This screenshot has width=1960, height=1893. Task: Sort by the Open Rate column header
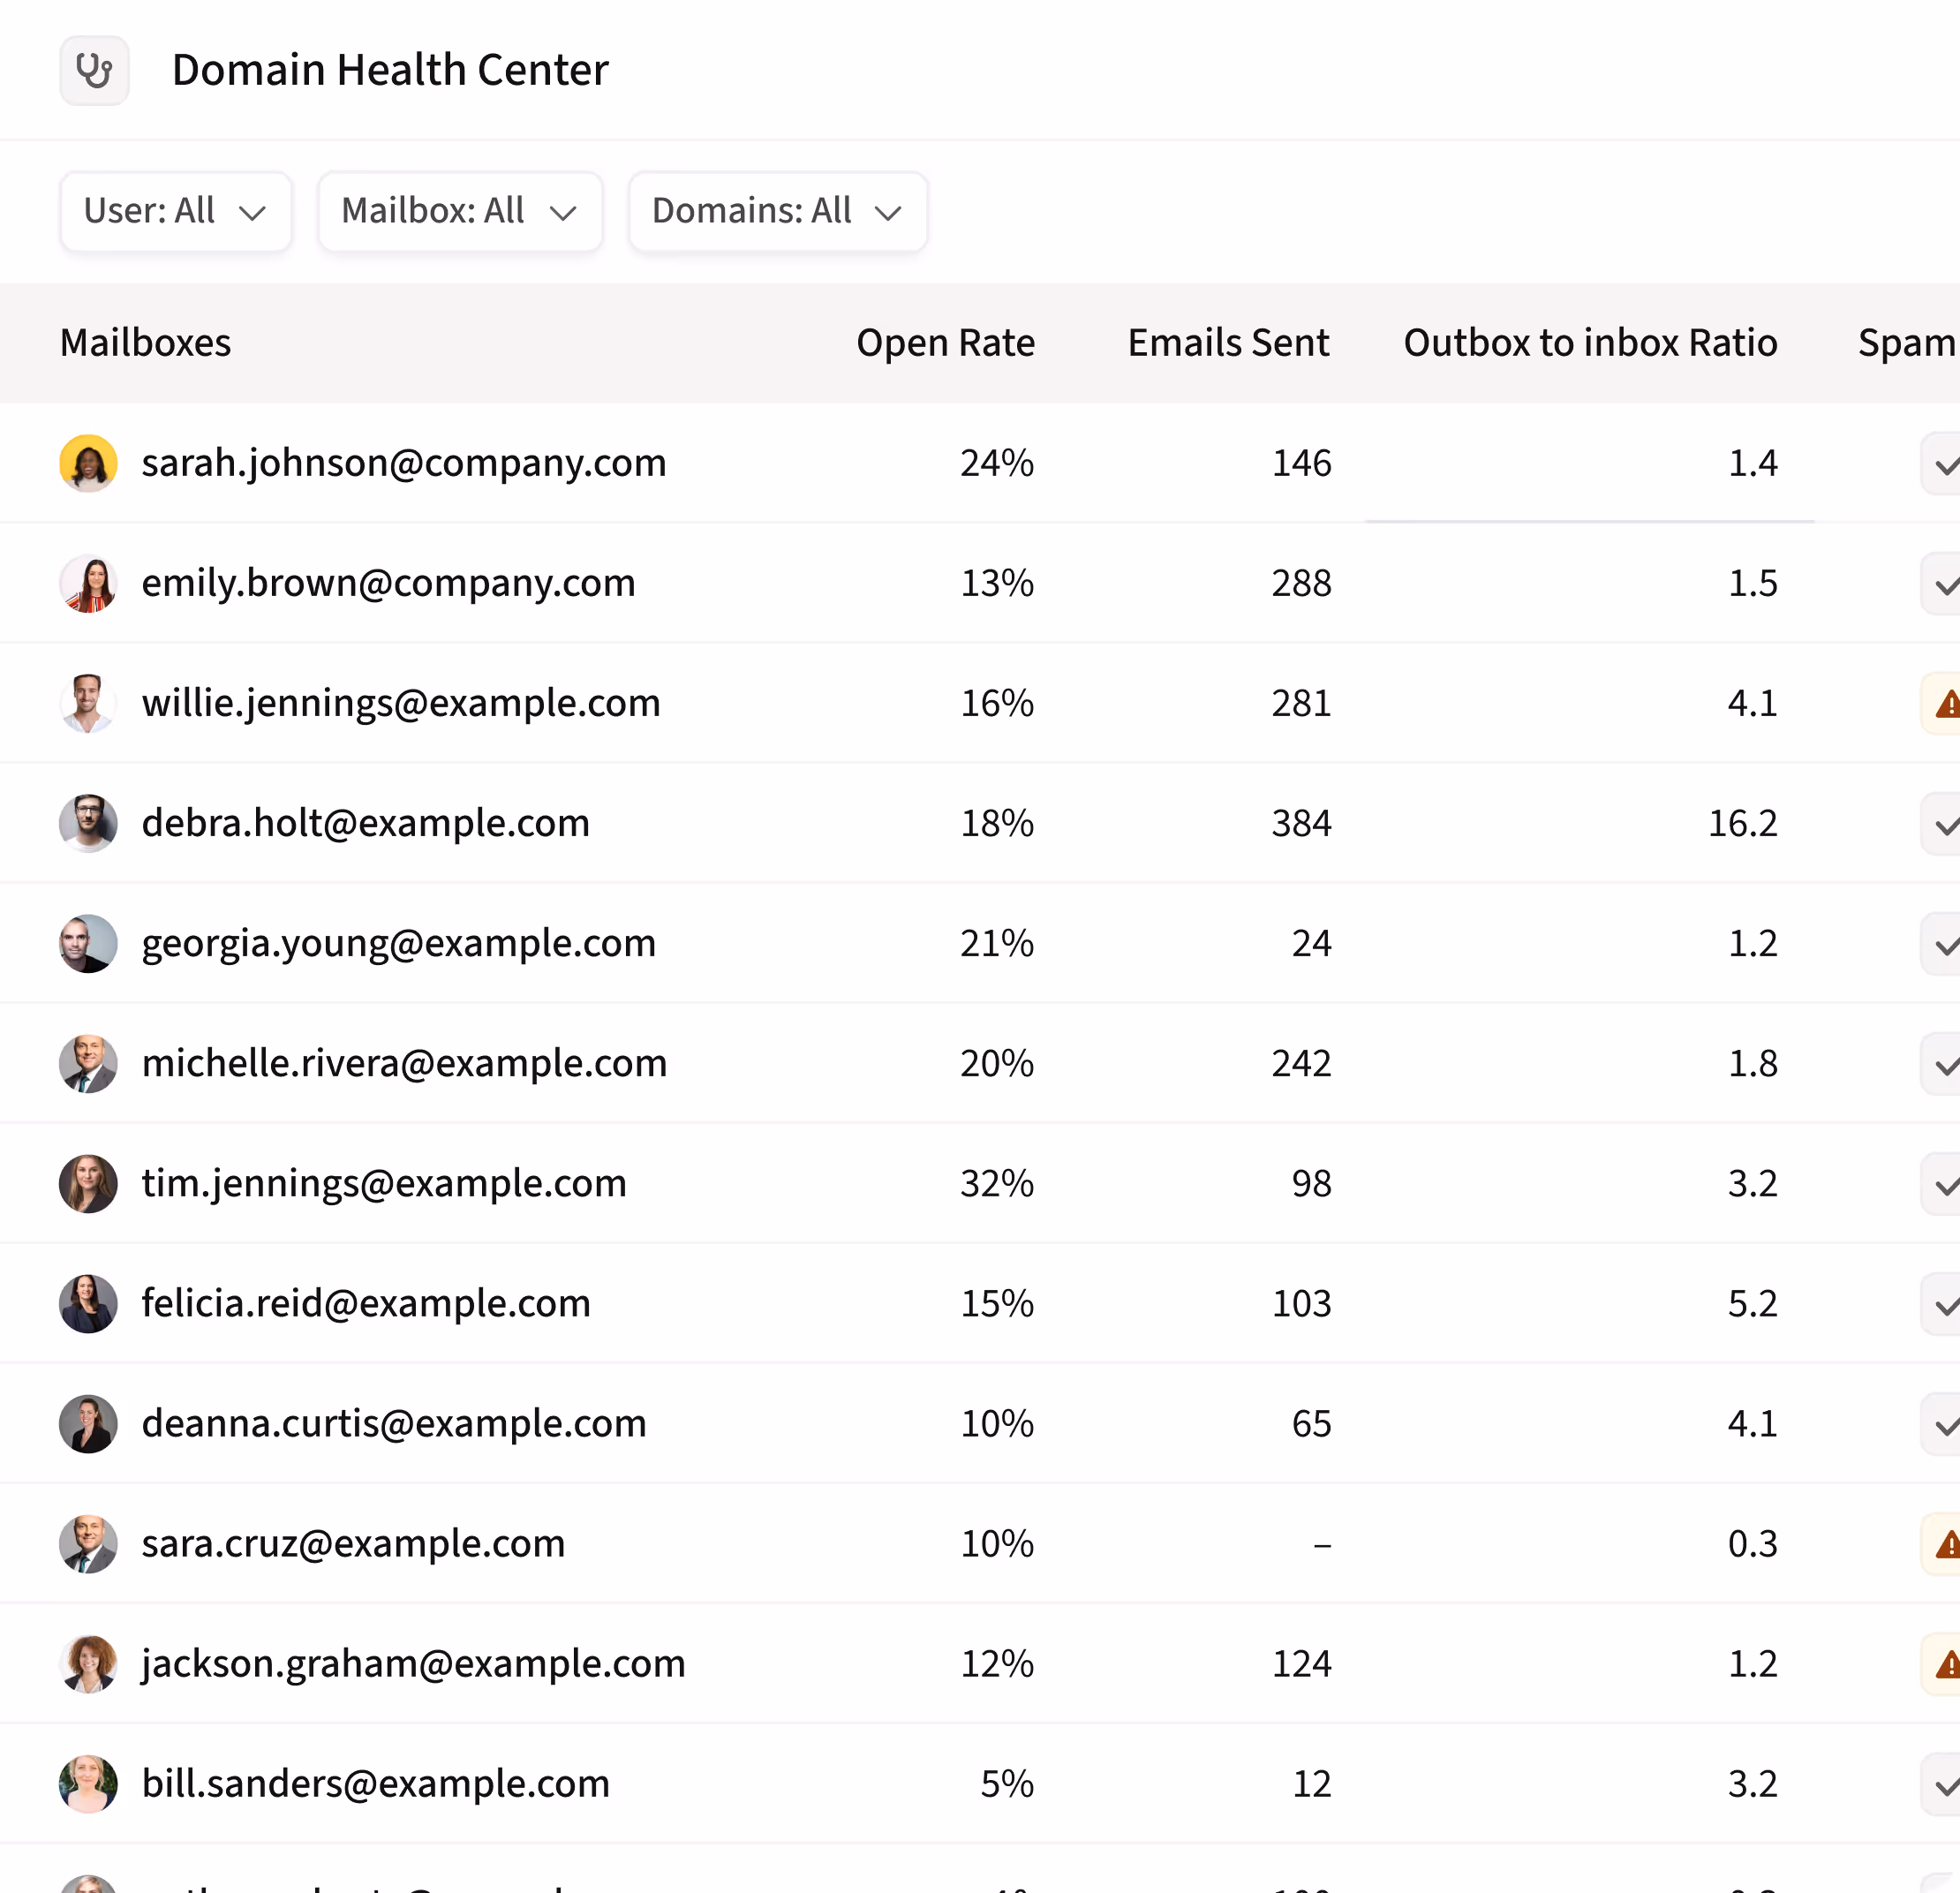[945, 343]
